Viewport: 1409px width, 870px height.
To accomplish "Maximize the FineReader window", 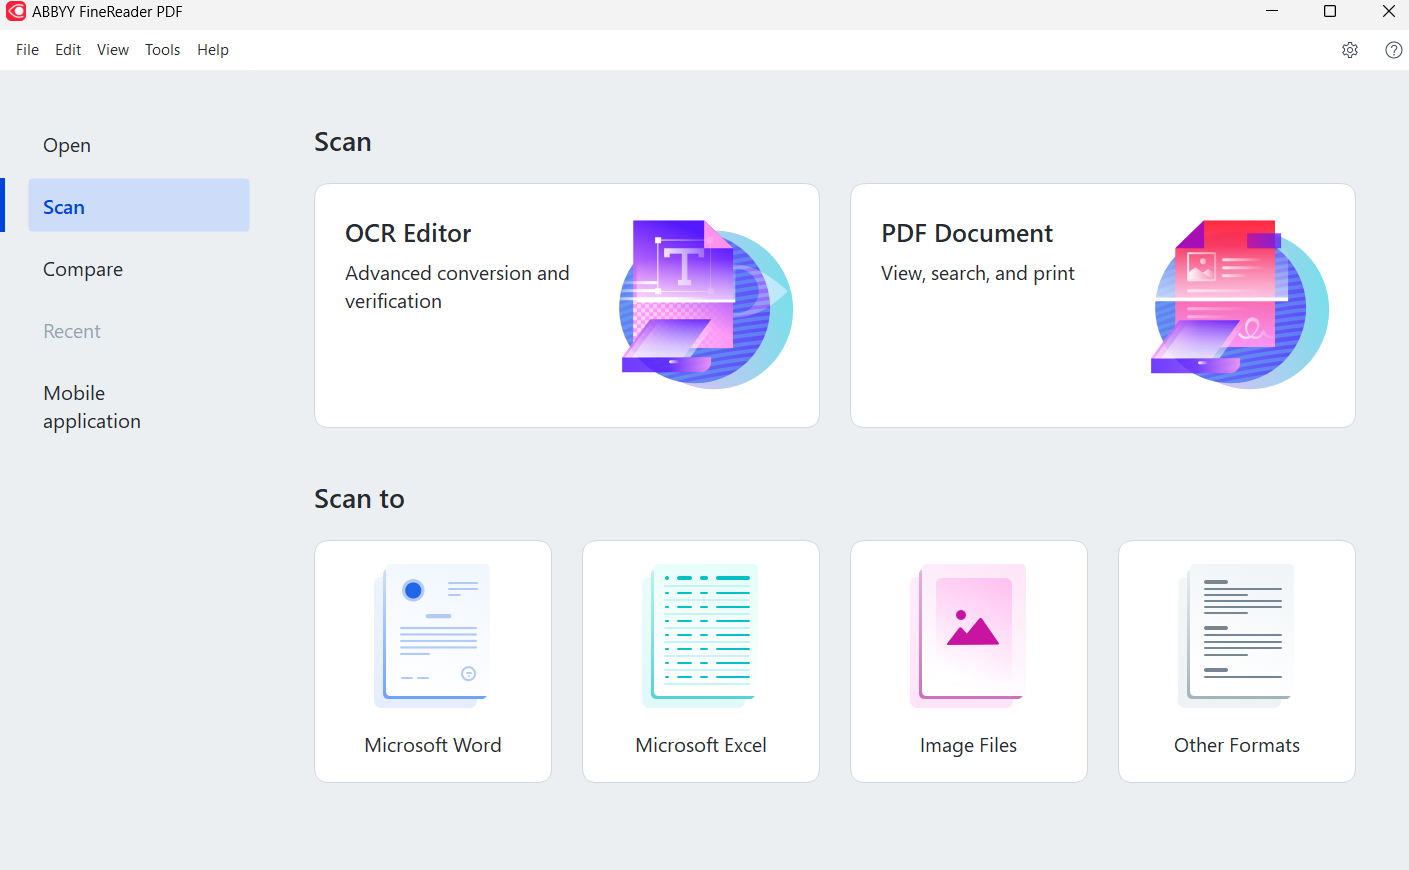I will (x=1330, y=11).
